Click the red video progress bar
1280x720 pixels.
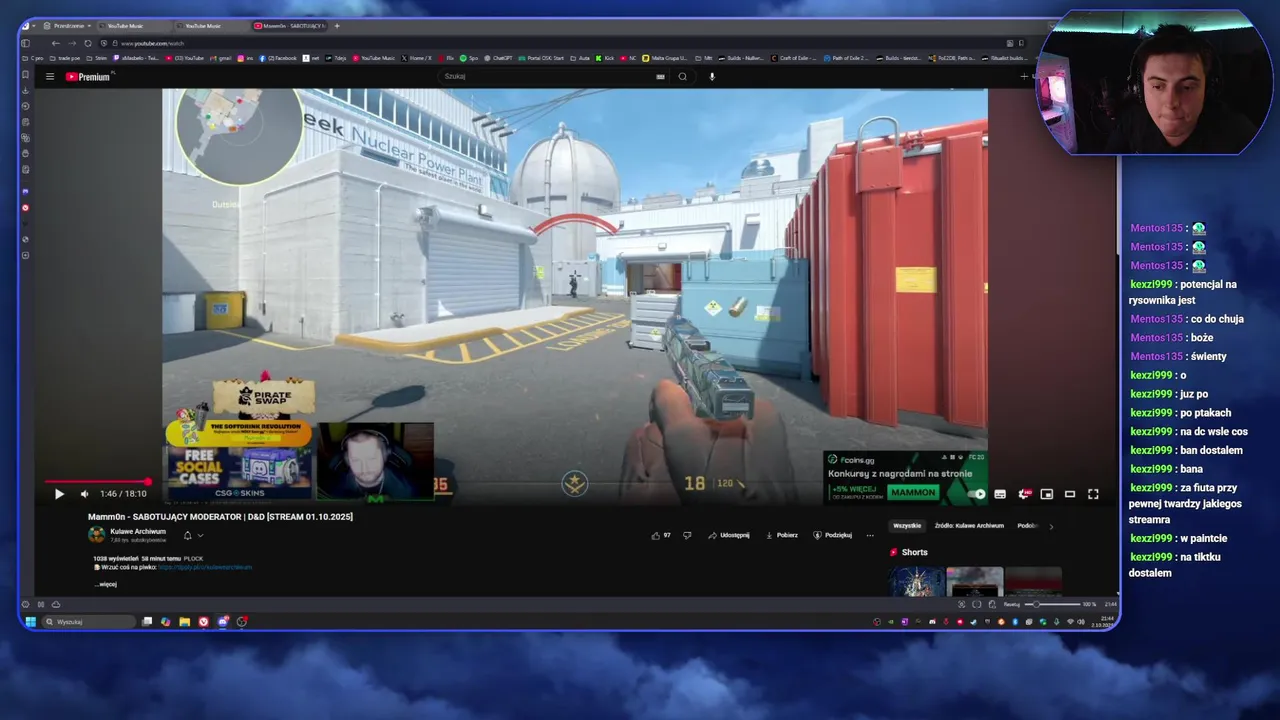pos(98,482)
